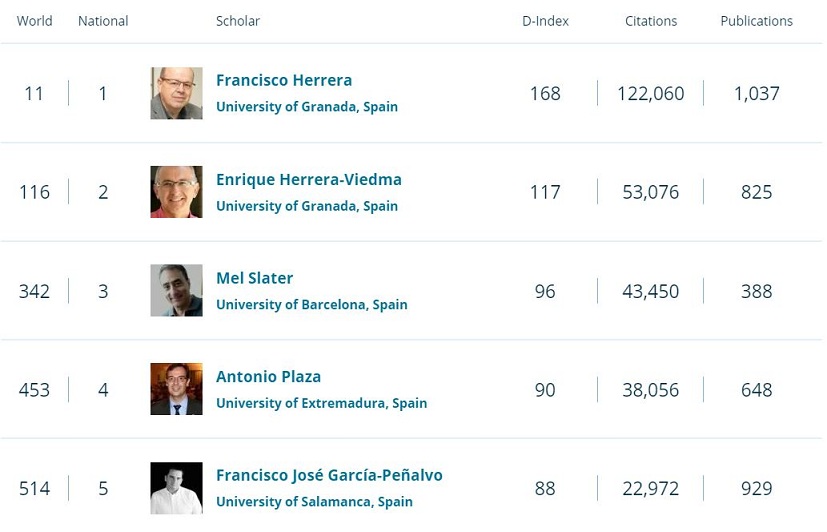Open Francisco Herrera's profile photo
This screenshot has width=827, height=532.
click(176, 93)
